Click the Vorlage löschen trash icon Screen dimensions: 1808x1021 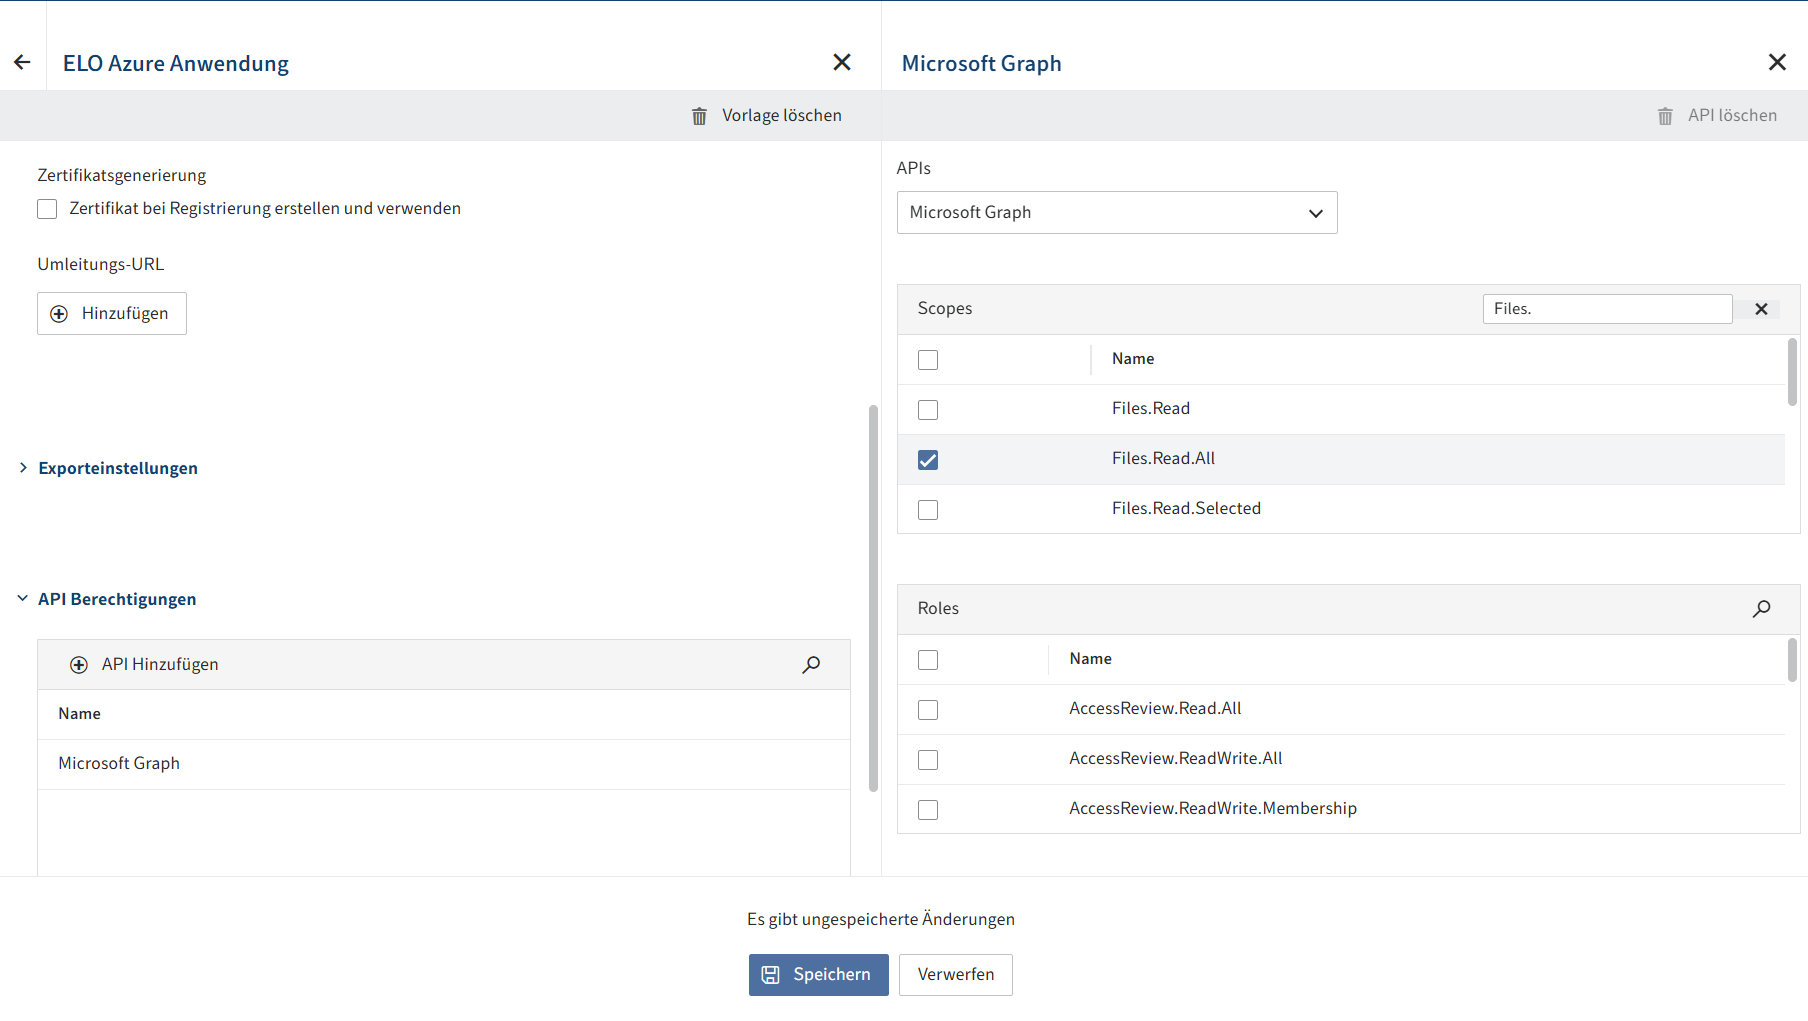click(x=699, y=116)
